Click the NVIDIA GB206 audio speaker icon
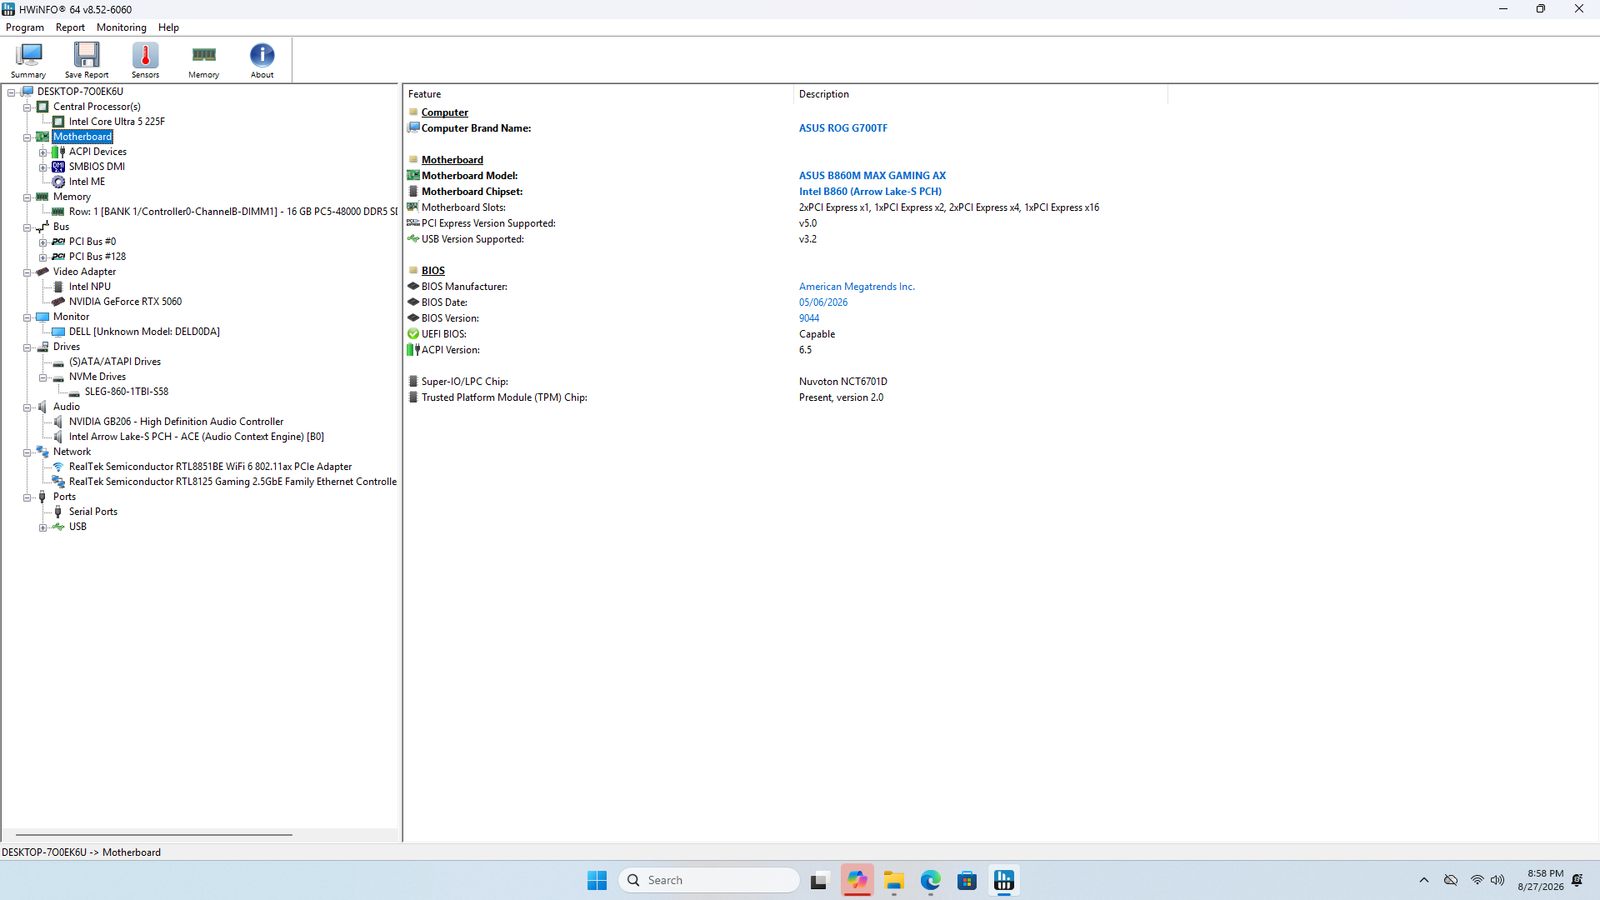 pos(58,422)
